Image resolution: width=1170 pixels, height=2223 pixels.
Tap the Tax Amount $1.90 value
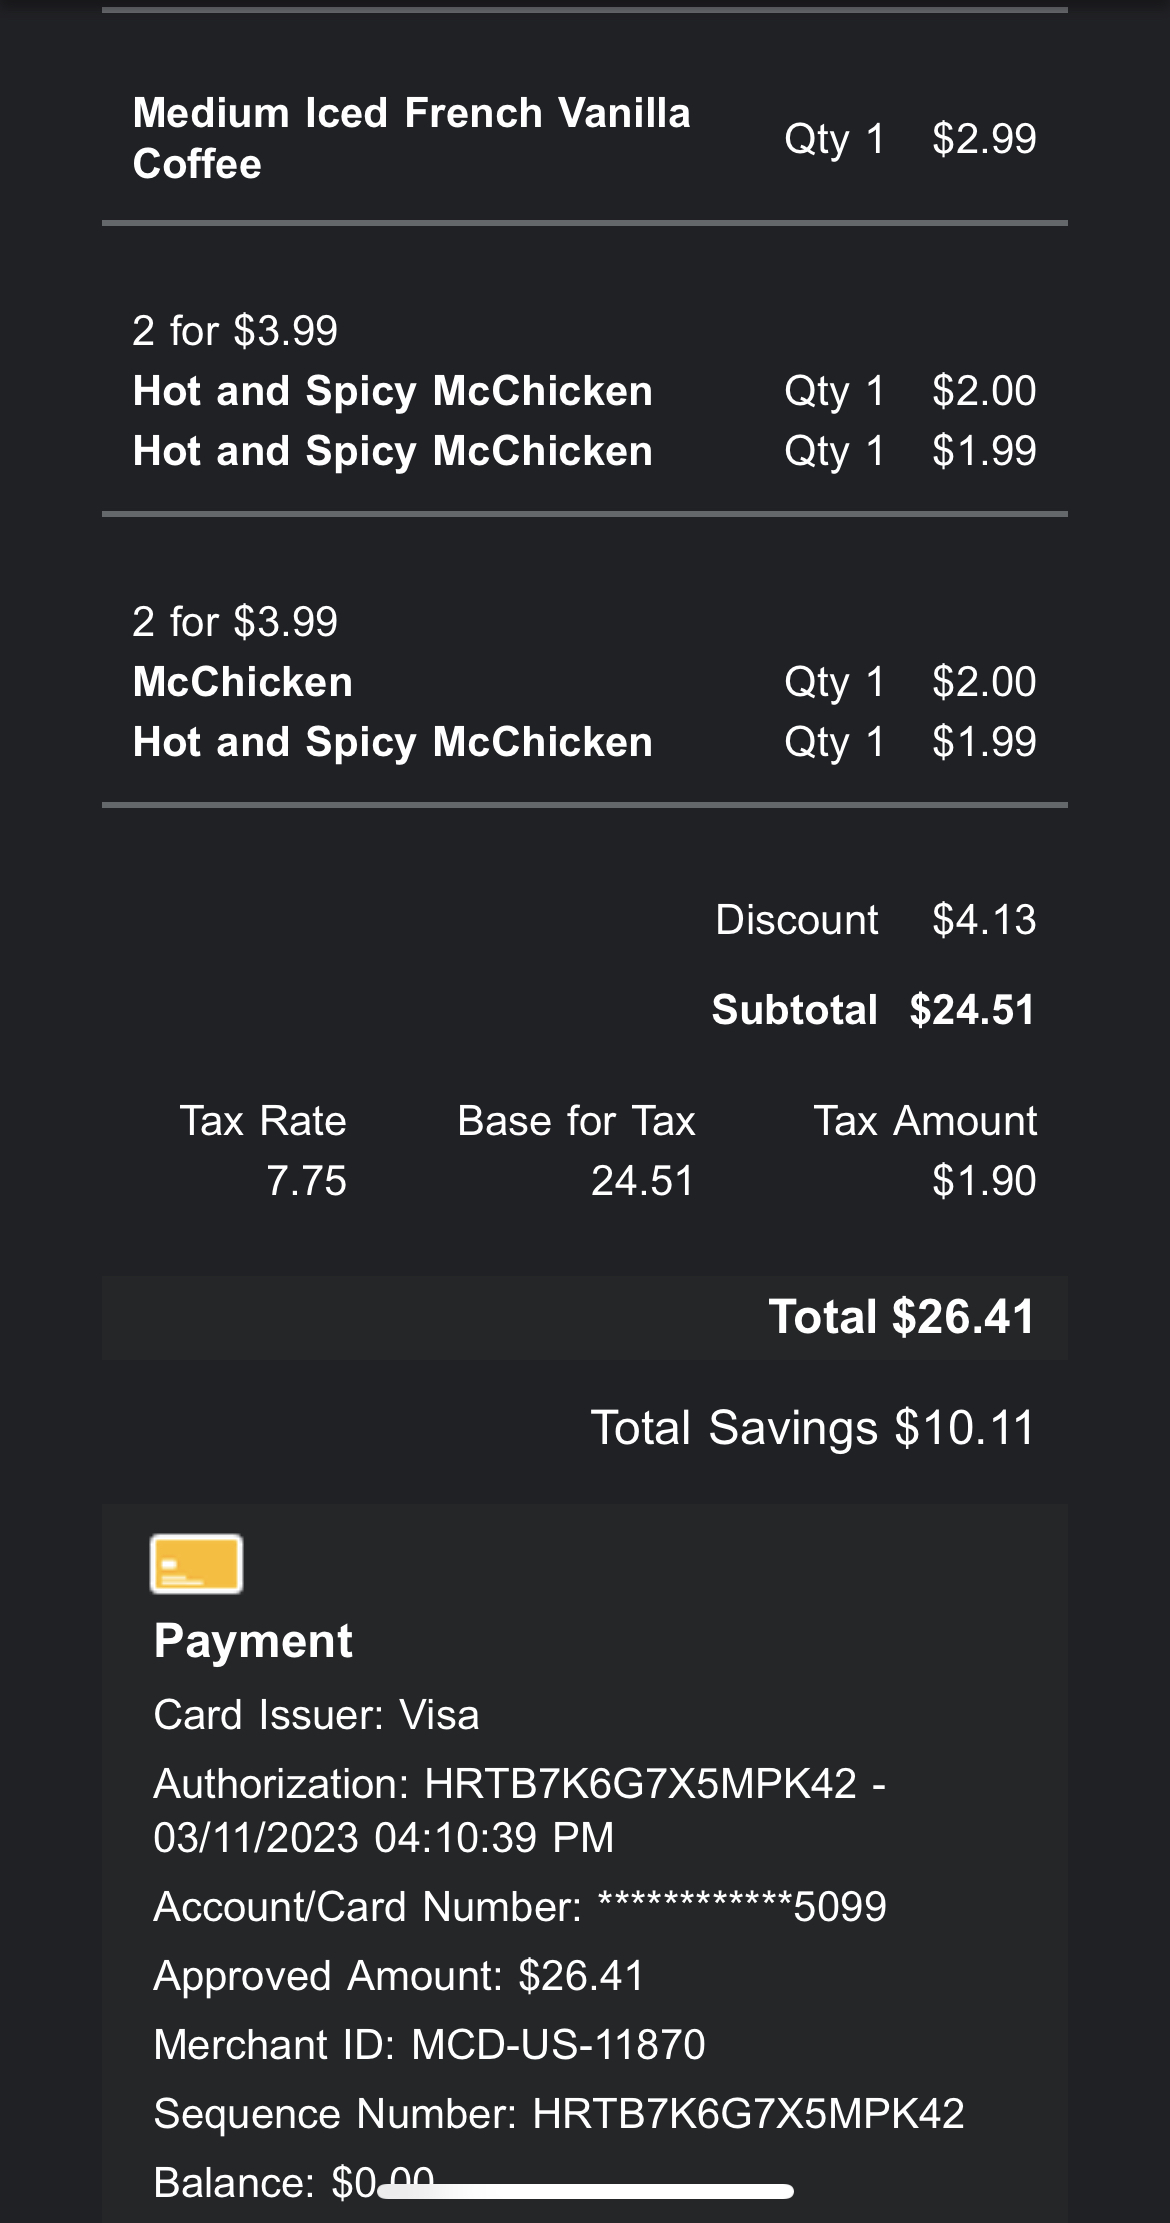[984, 1181]
